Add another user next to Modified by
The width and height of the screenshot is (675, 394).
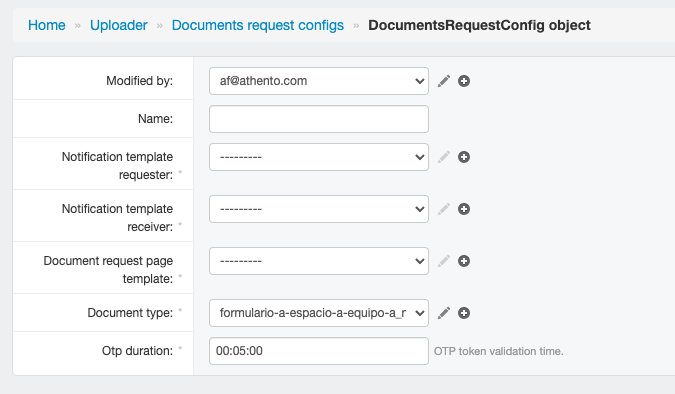[x=464, y=81]
